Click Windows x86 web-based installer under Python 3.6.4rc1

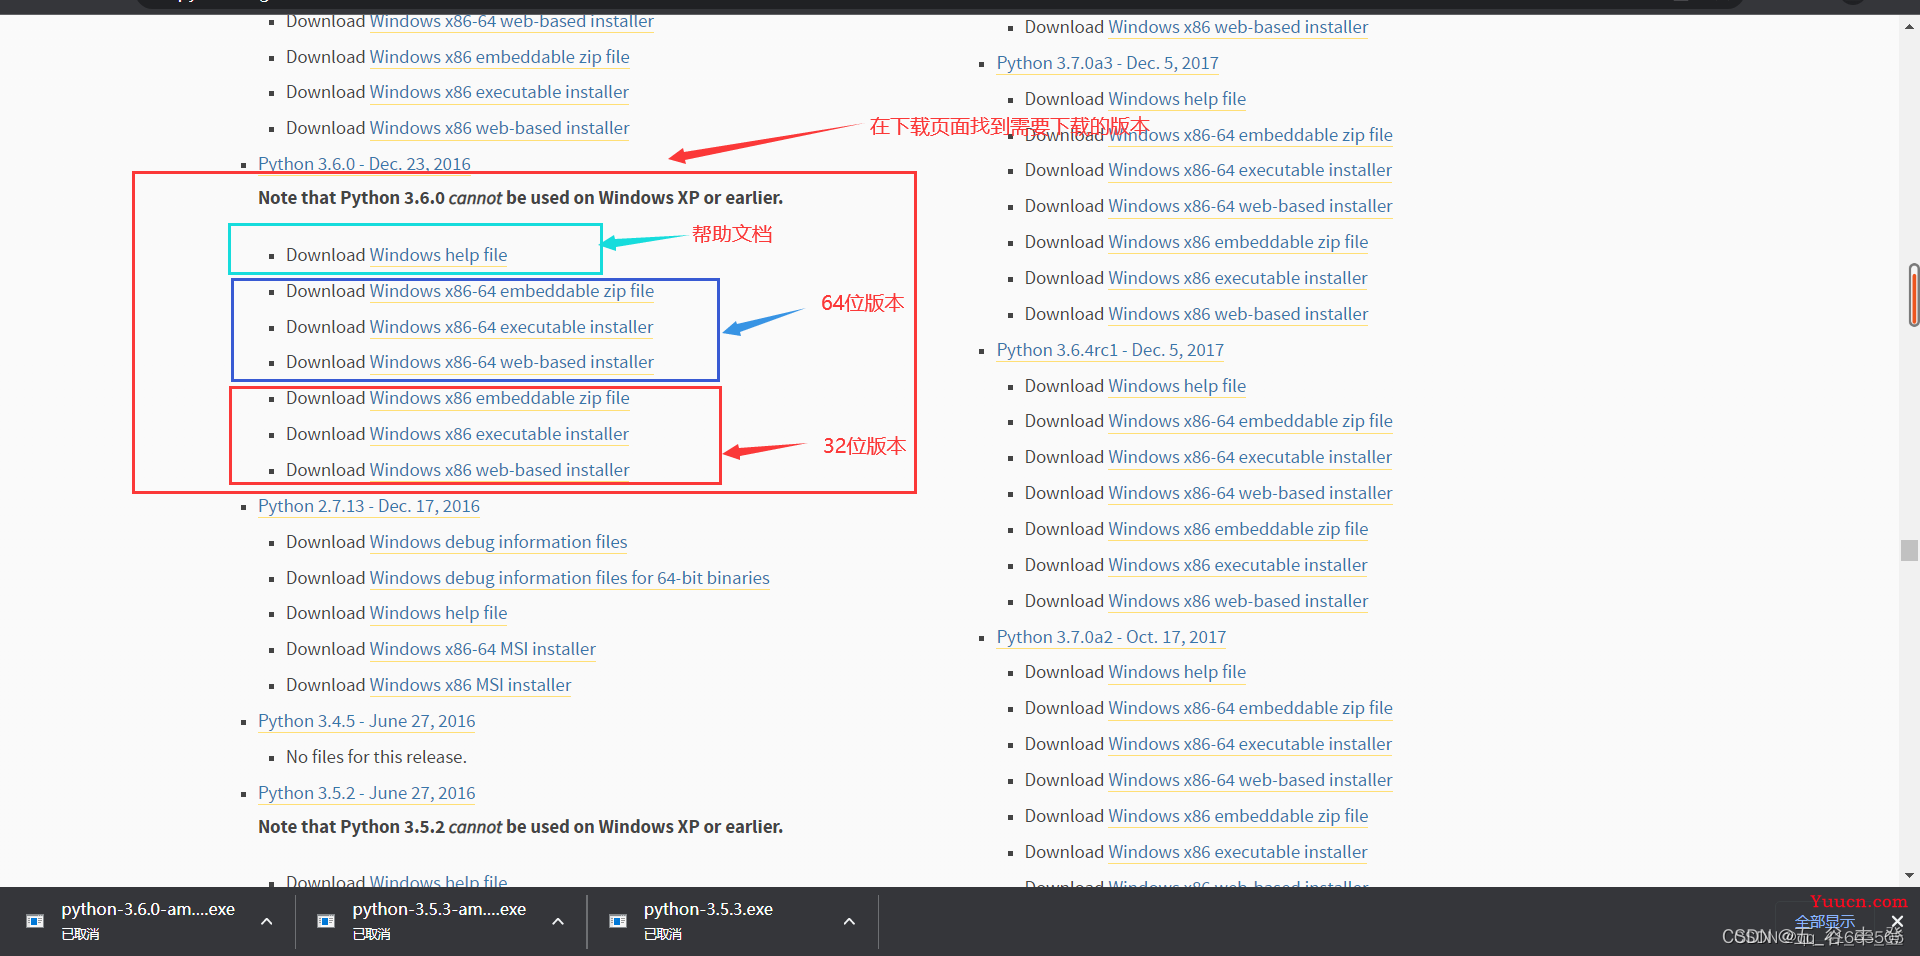click(1238, 601)
